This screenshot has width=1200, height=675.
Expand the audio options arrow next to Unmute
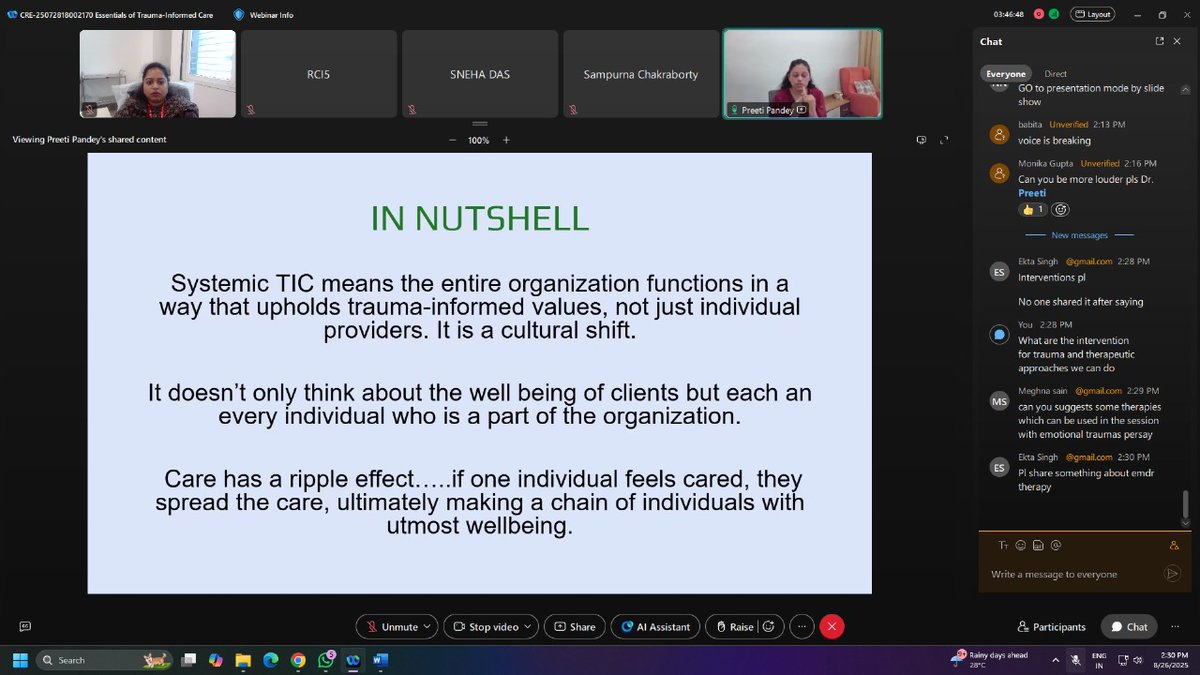click(428, 627)
